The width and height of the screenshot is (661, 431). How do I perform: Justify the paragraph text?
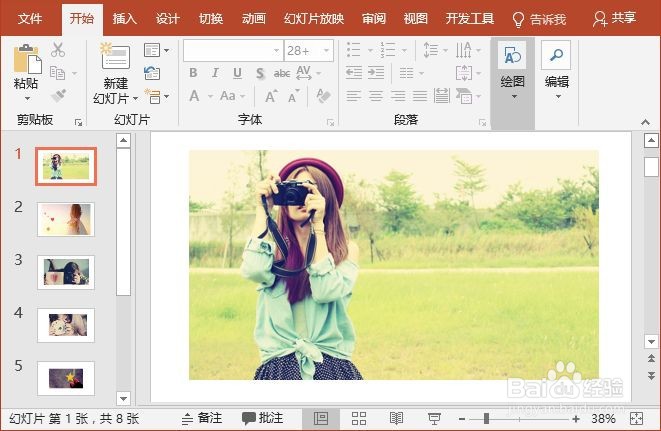419,96
